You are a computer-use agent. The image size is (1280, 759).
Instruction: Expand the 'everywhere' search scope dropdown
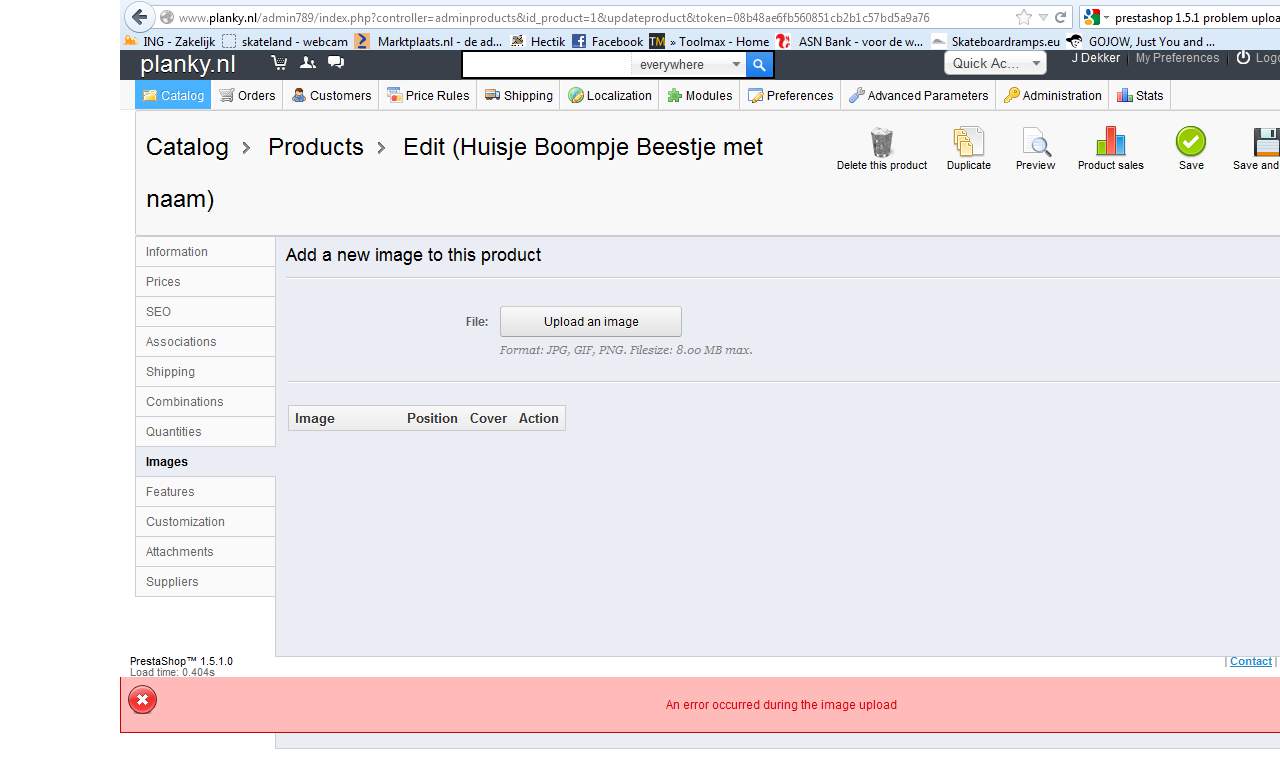[690, 65]
